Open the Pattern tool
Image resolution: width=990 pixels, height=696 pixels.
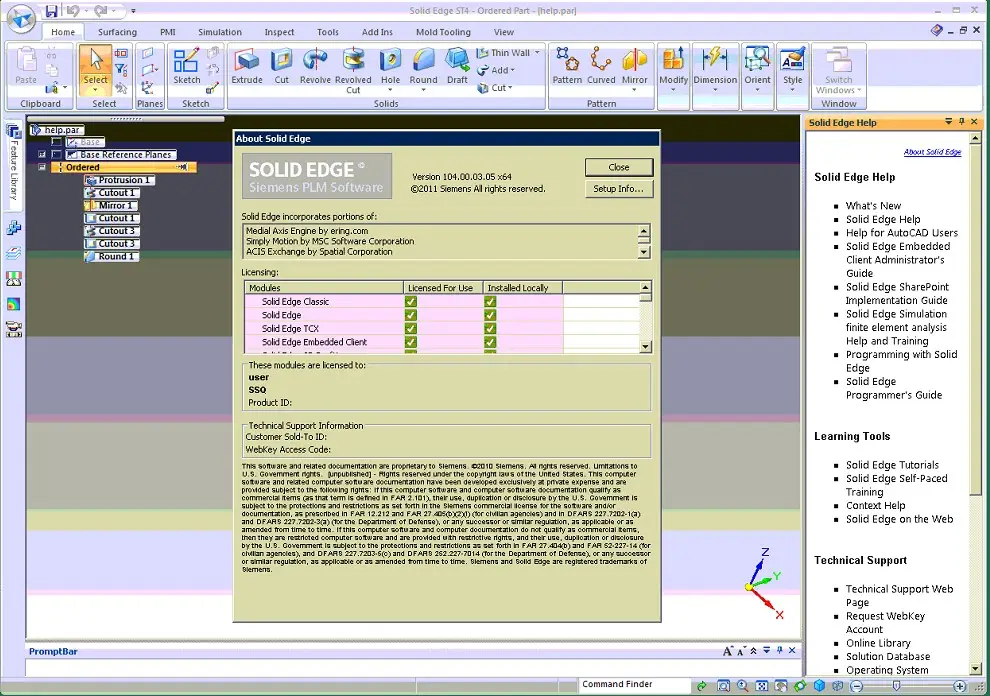[x=567, y=66]
